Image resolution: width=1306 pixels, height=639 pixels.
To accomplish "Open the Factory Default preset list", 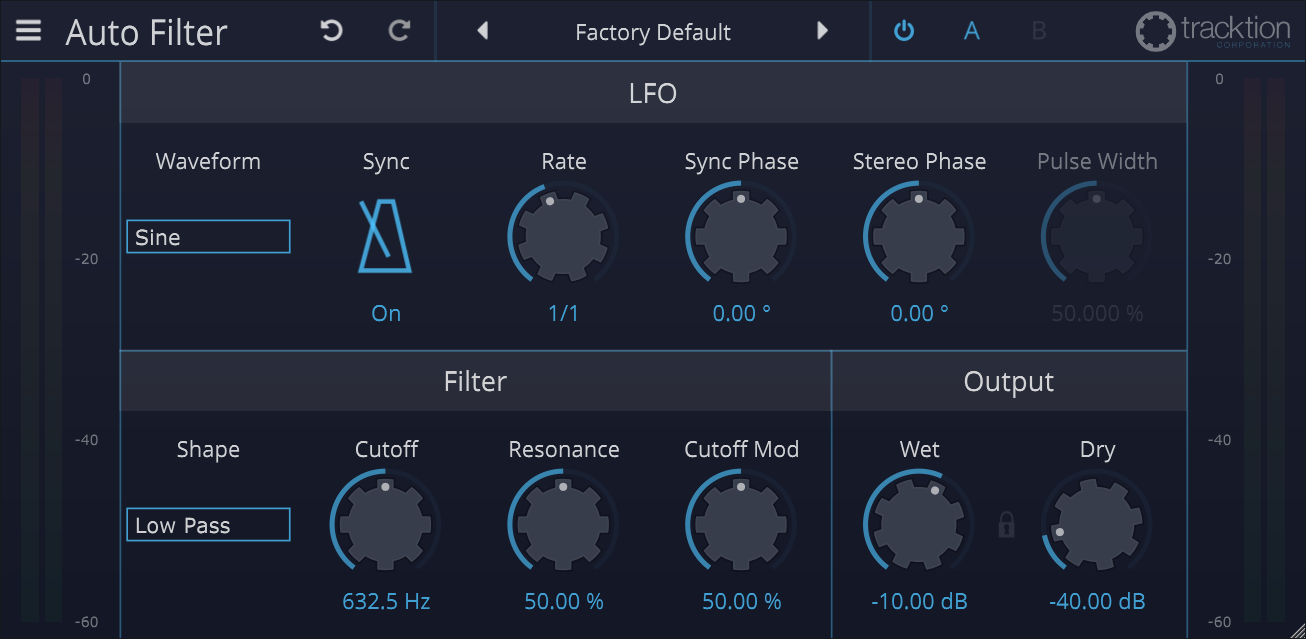I will point(653,32).
